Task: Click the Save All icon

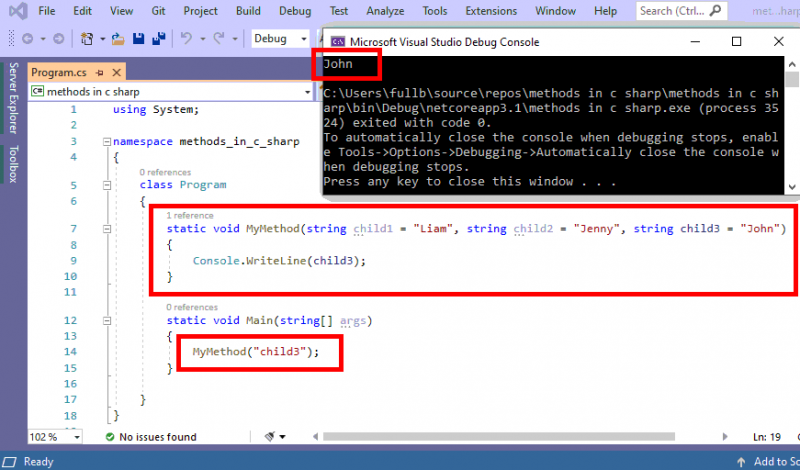Action: point(157,39)
